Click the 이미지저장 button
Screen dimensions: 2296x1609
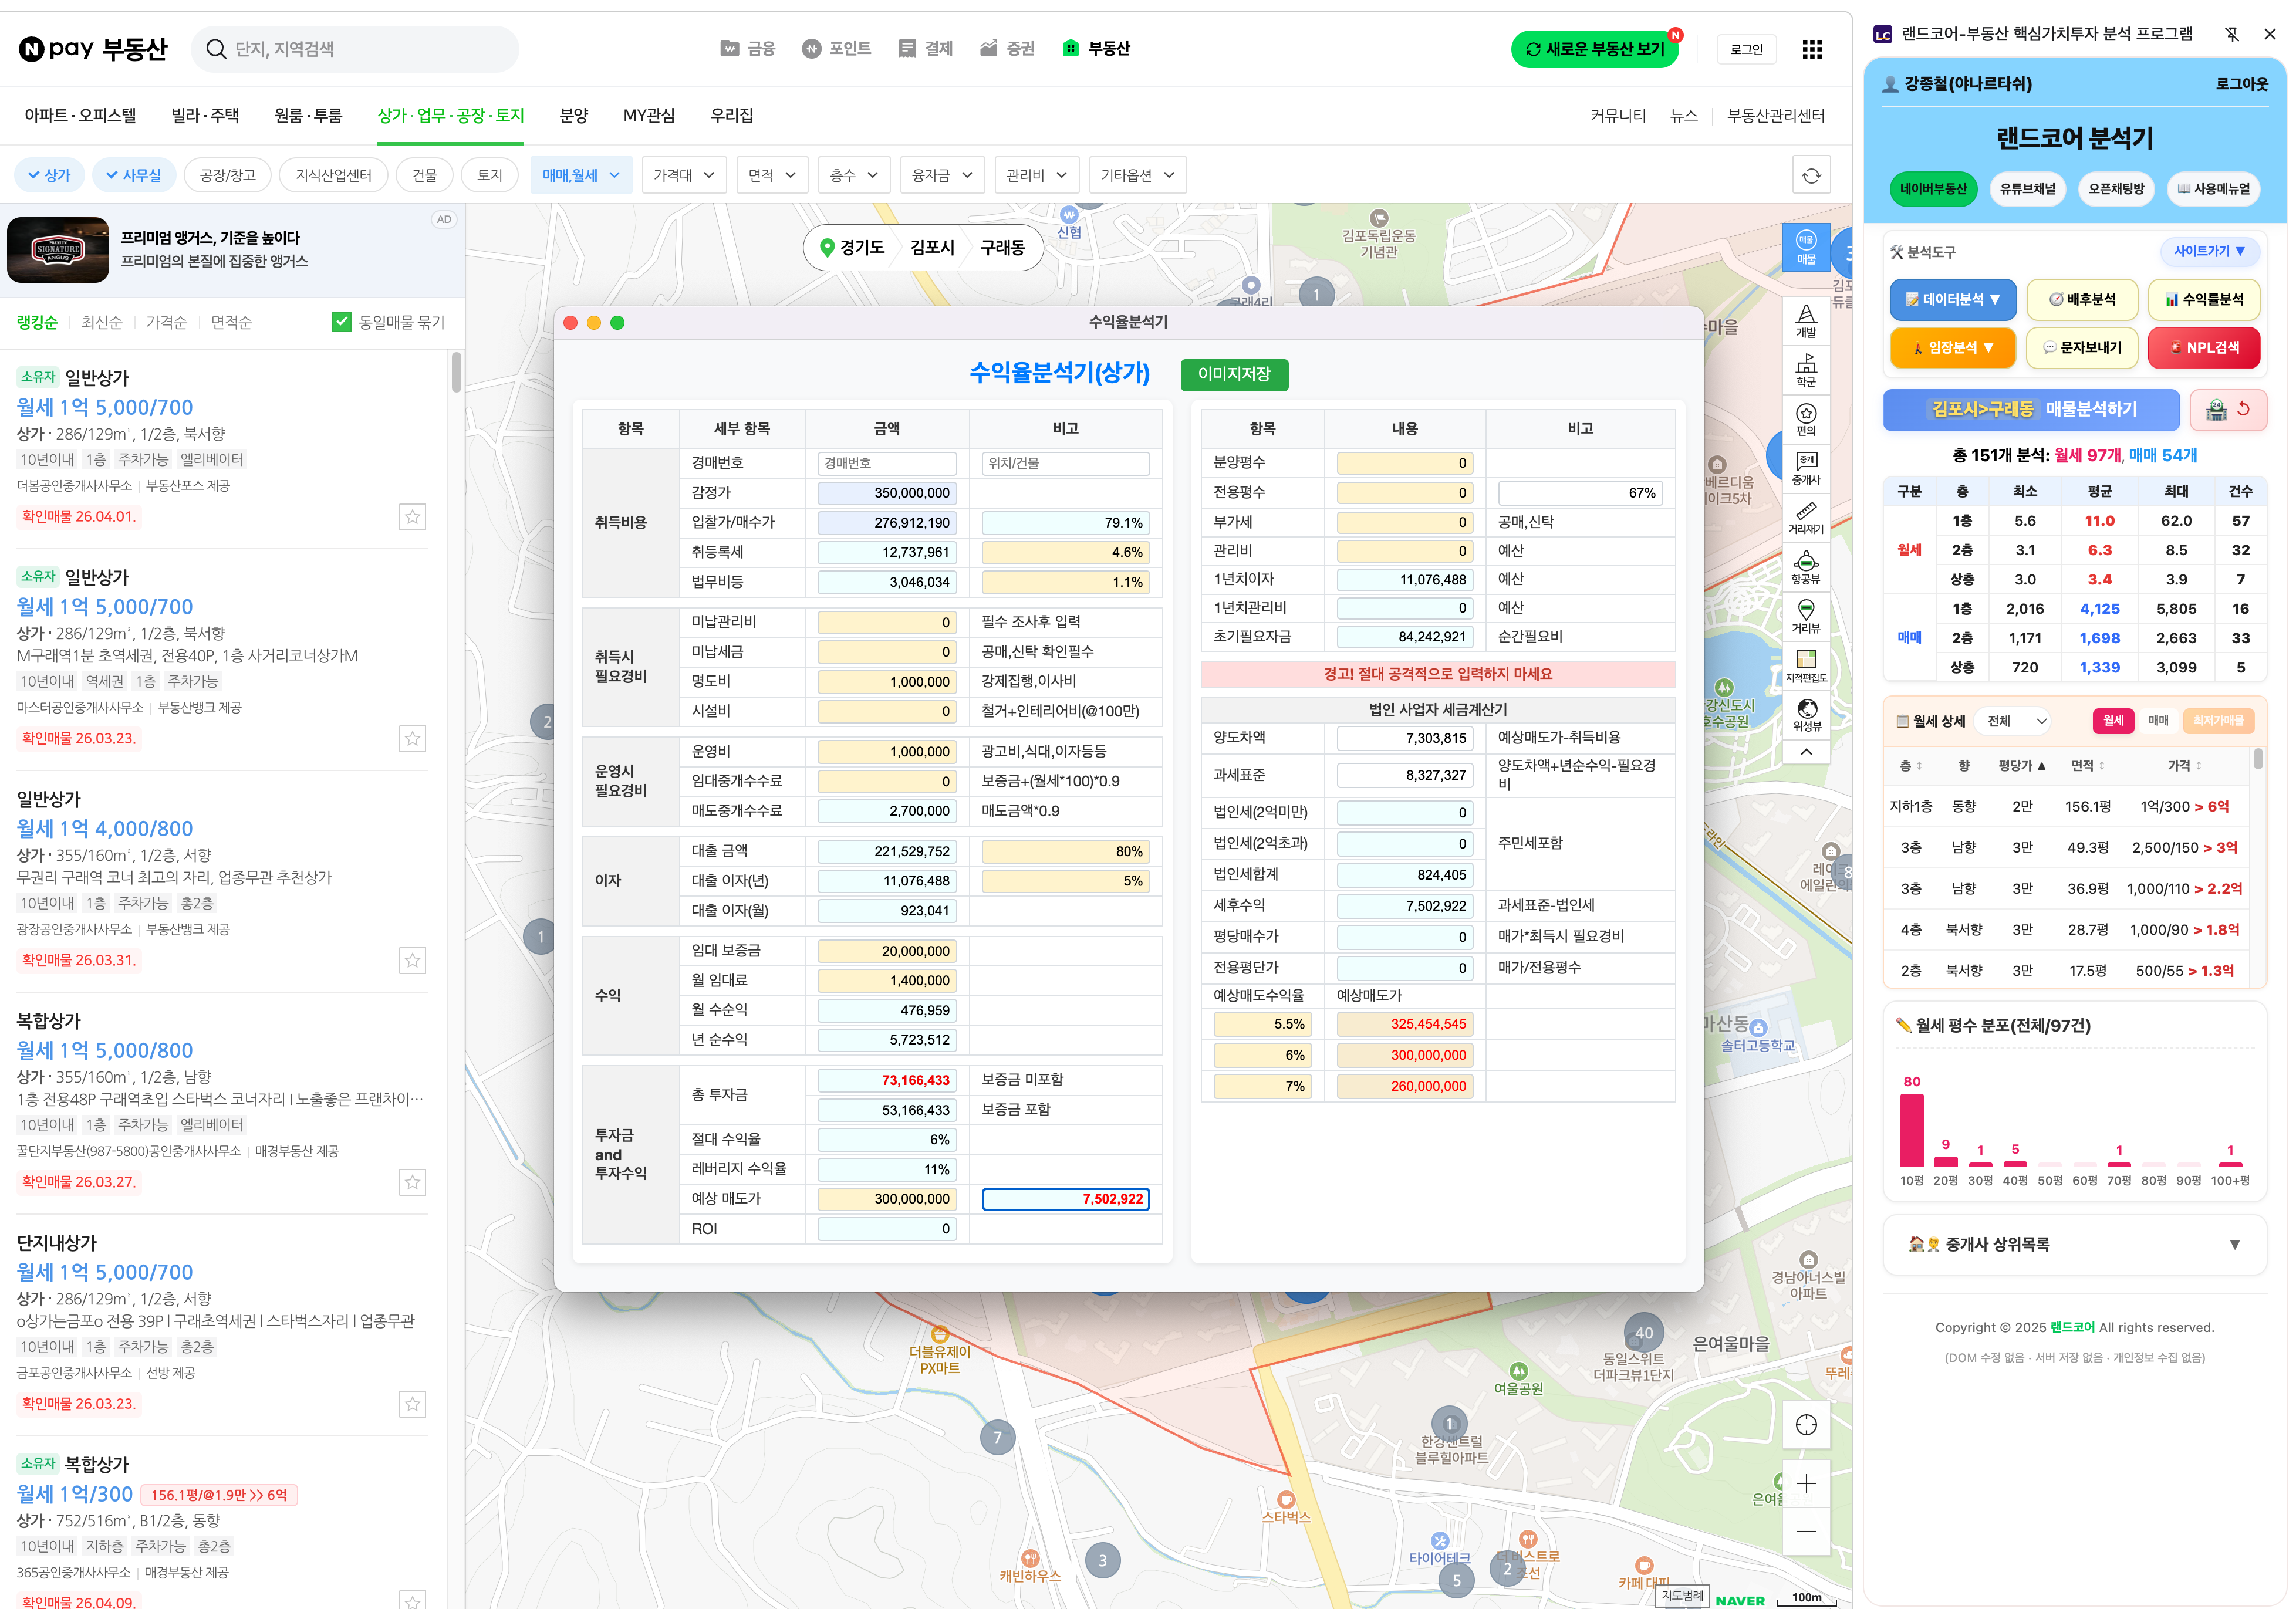[x=1234, y=374]
